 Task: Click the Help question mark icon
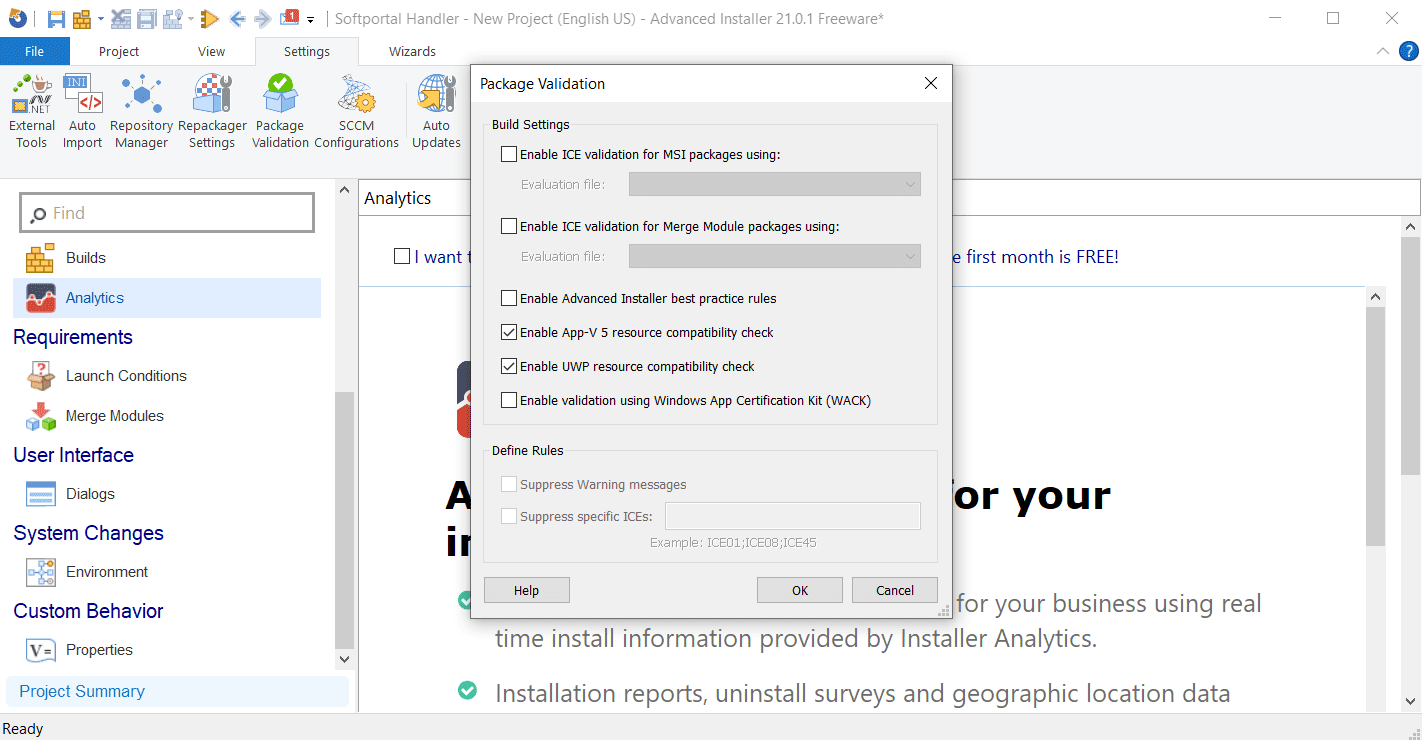(x=1408, y=51)
